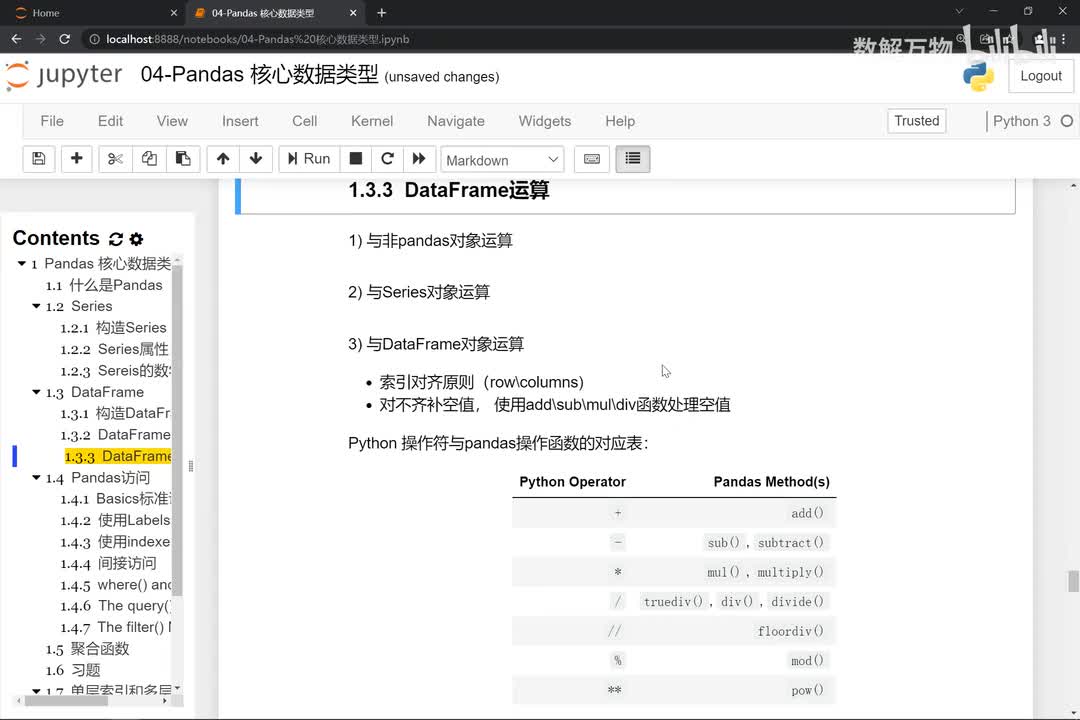Open the cell type Markdown dropdown
Screen dimensions: 1080x720
coord(502,160)
